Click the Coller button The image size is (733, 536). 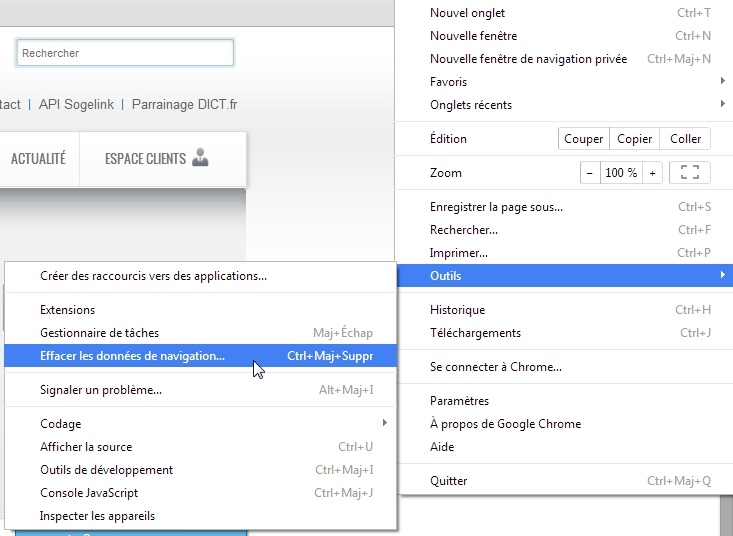point(685,139)
